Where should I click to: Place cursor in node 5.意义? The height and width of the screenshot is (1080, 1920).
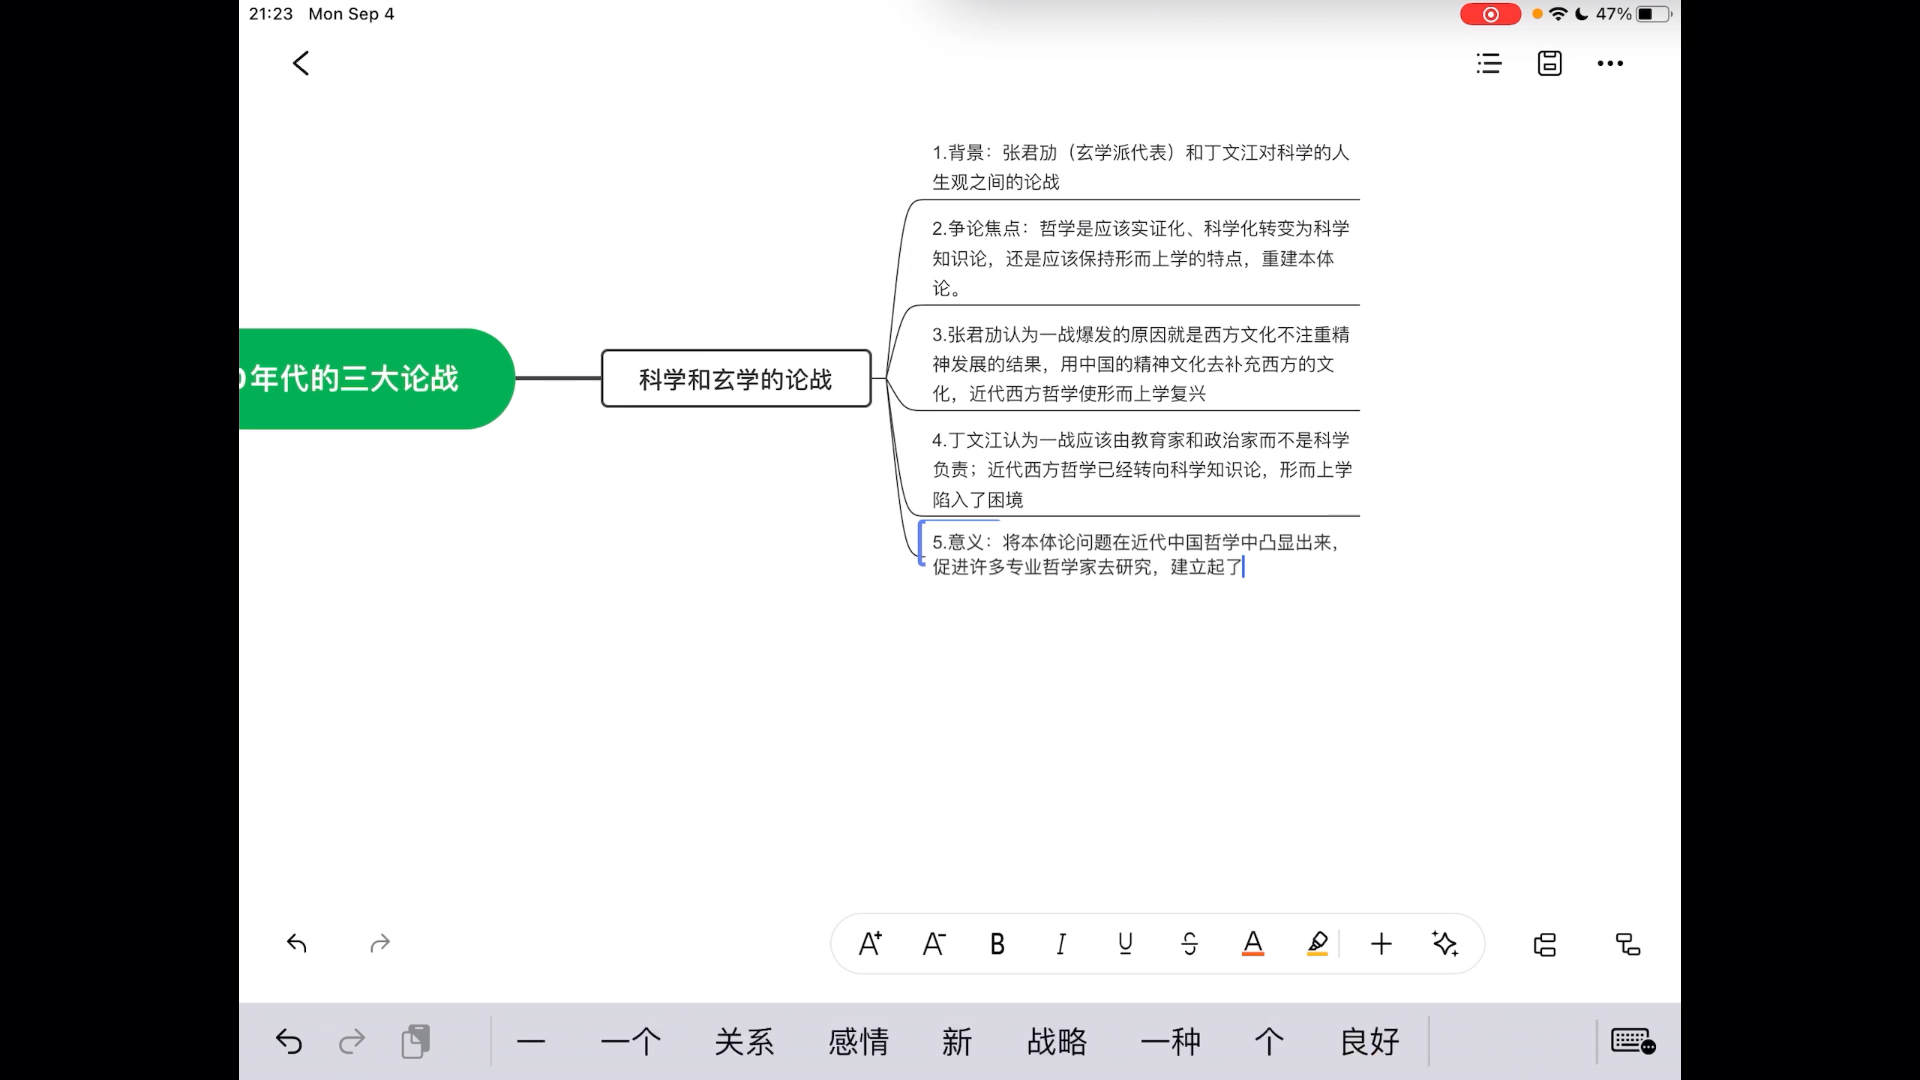coord(1136,554)
